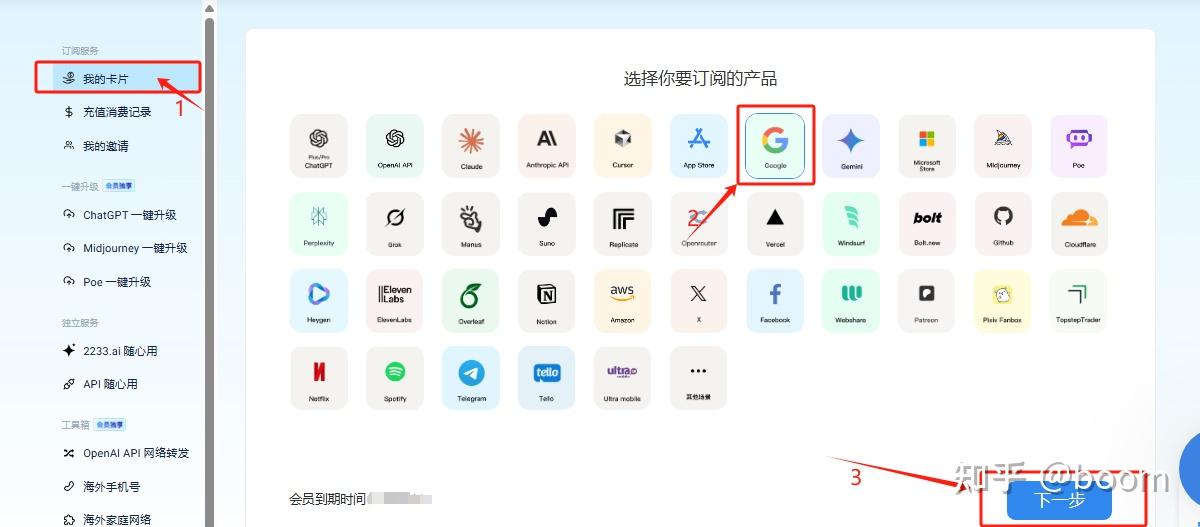Select the Amazon AWS product card
The height and width of the screenshot is (527, 1200).
click(x=623, y=301)
